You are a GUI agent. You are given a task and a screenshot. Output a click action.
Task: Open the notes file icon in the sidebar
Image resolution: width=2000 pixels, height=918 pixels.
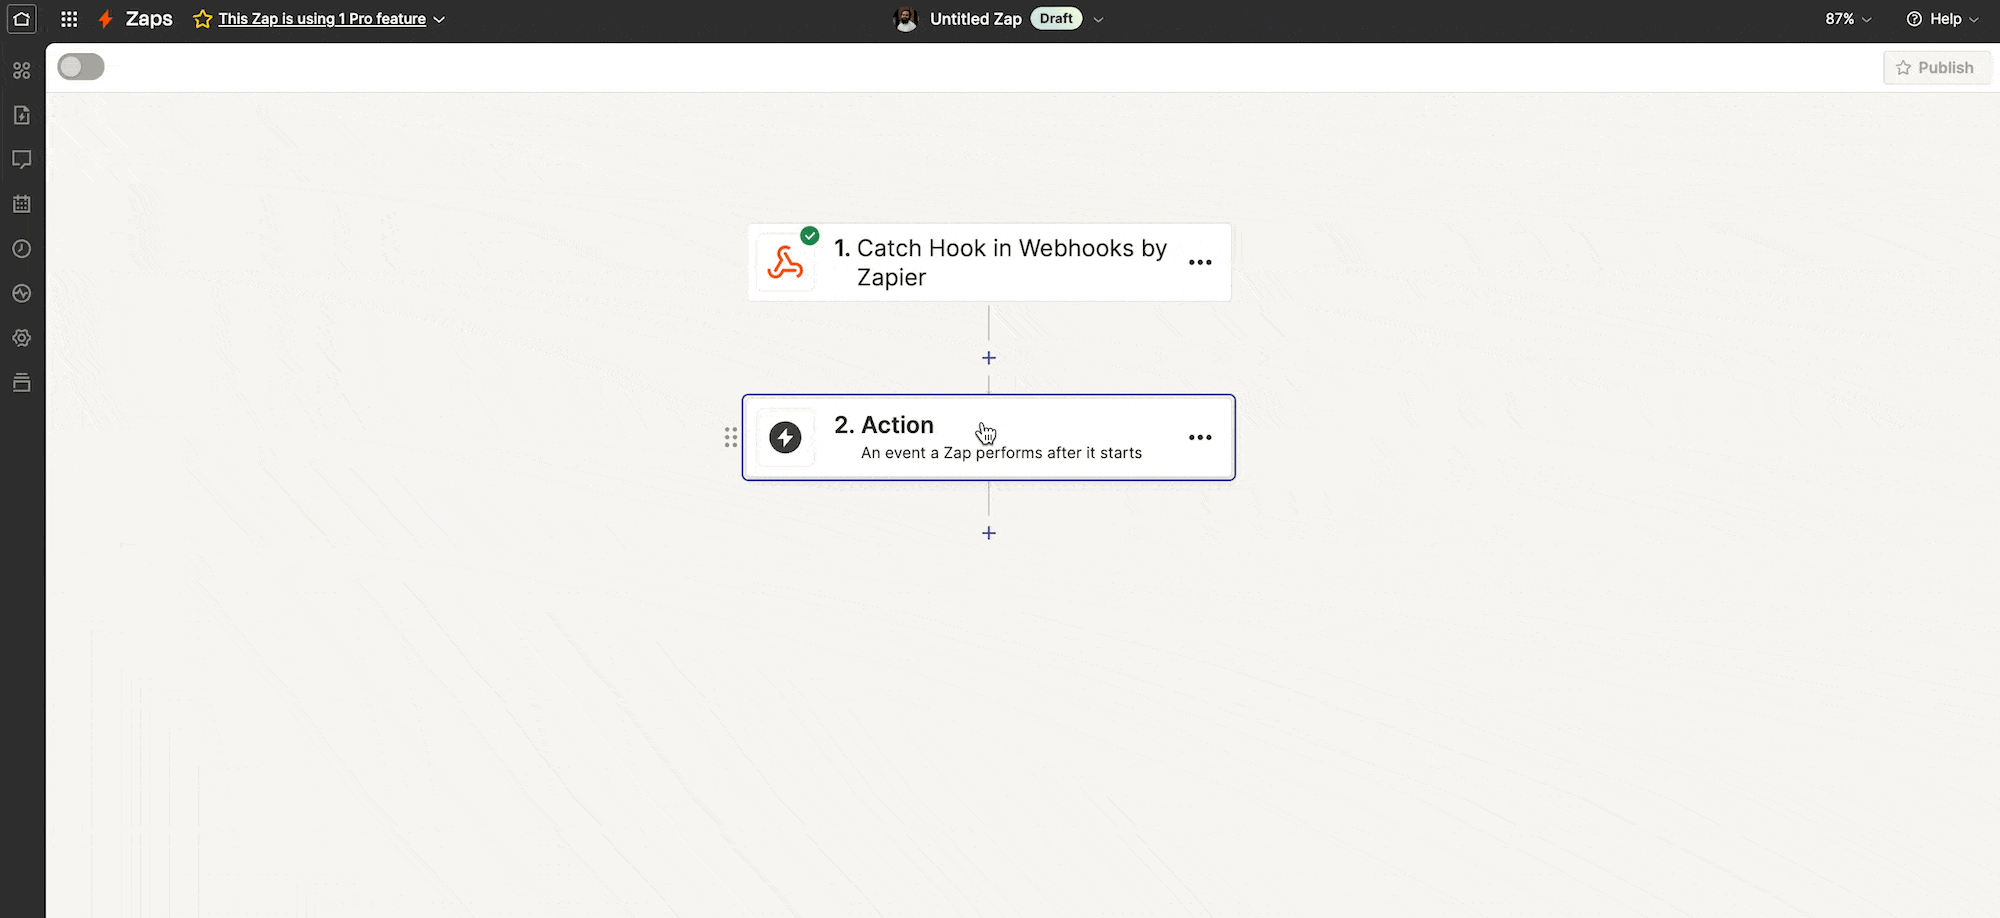coord(21,115)
